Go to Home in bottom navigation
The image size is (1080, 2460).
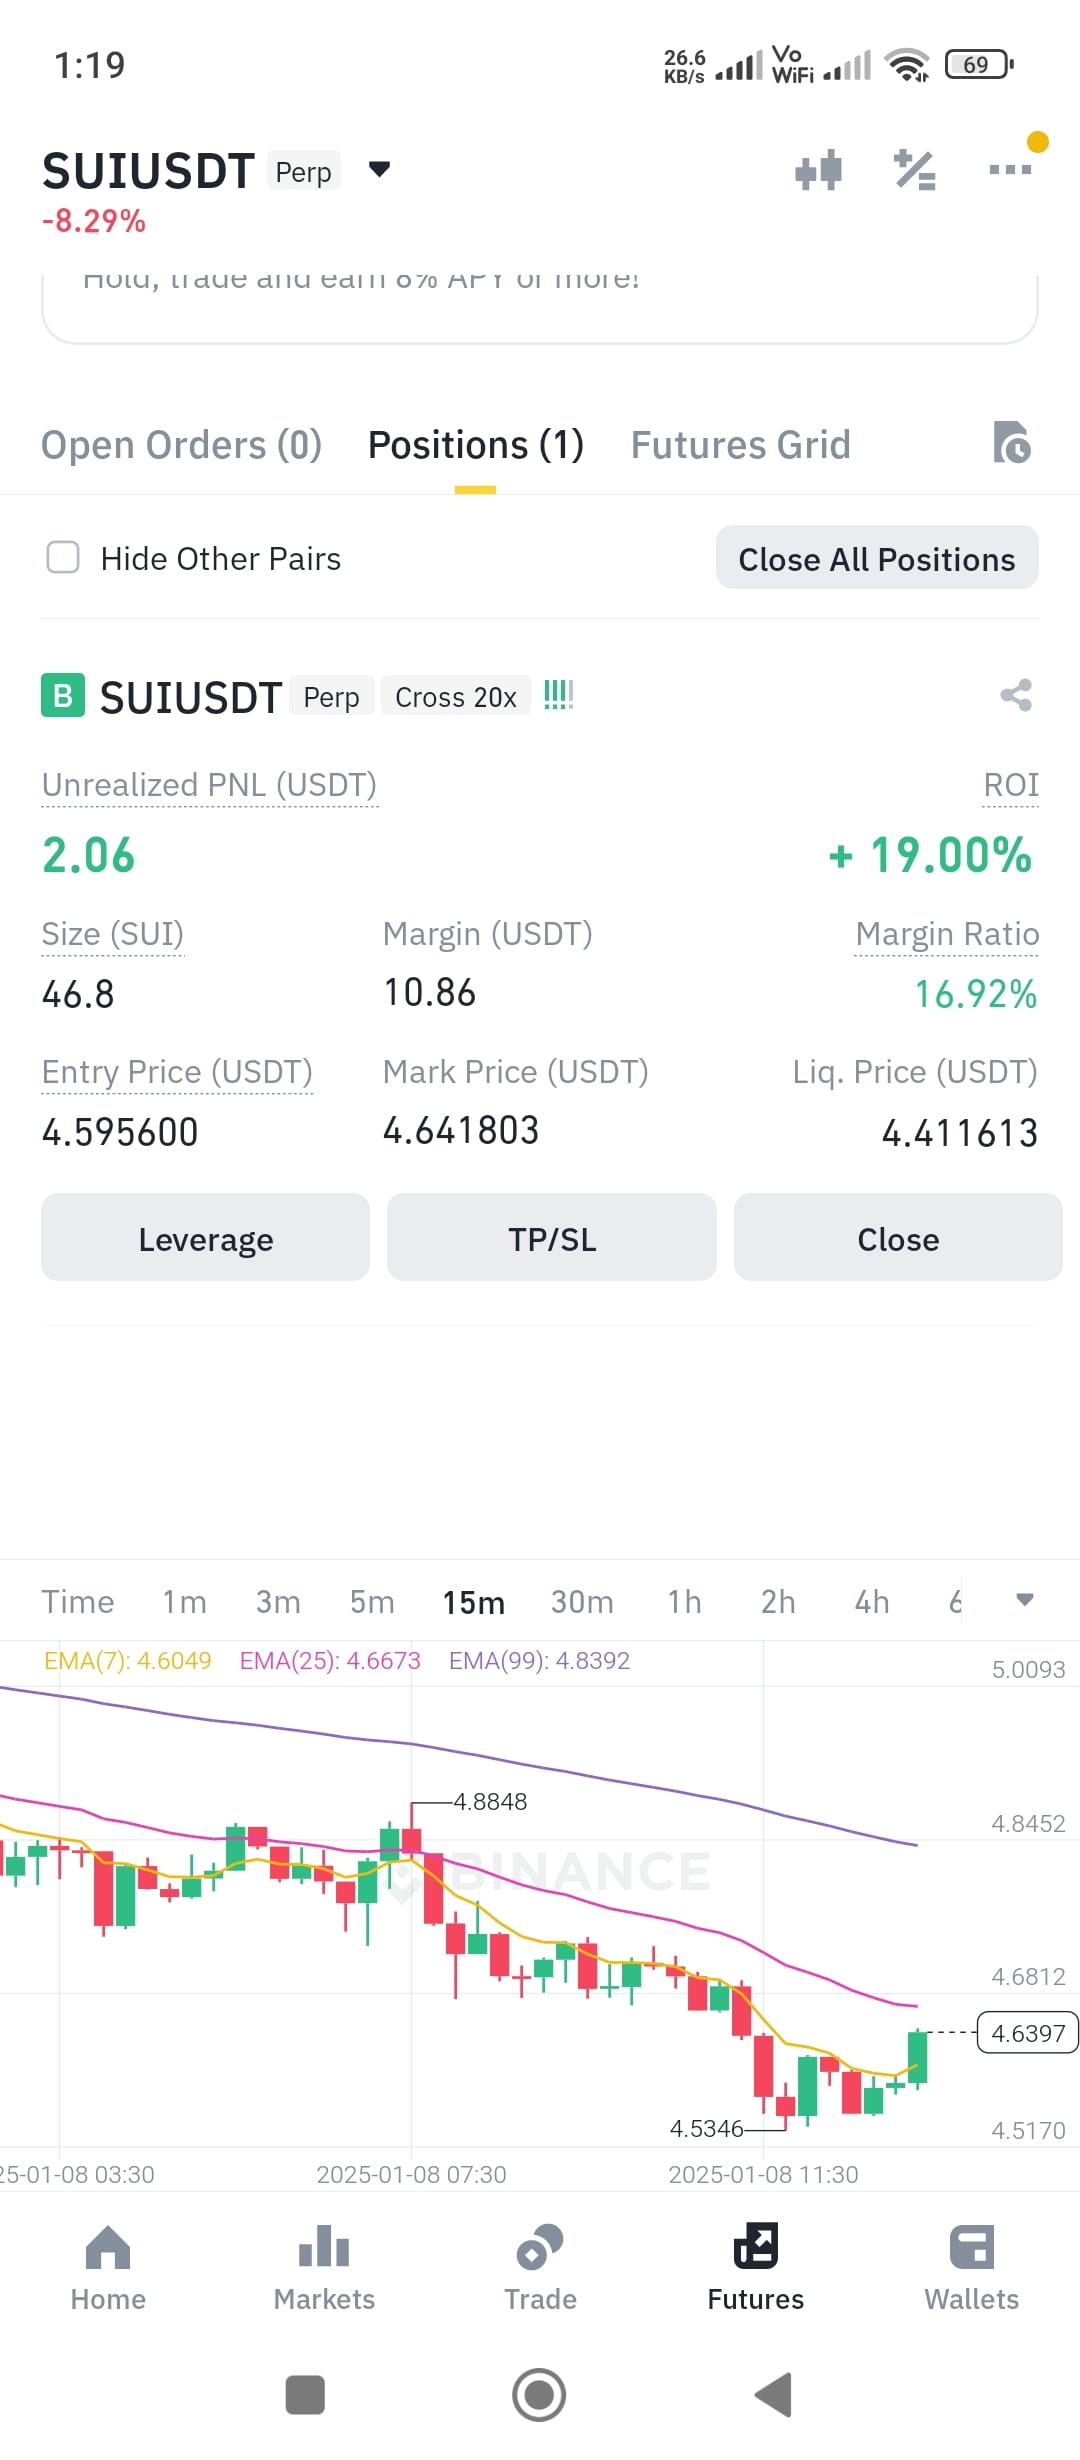click(108, 2268)
